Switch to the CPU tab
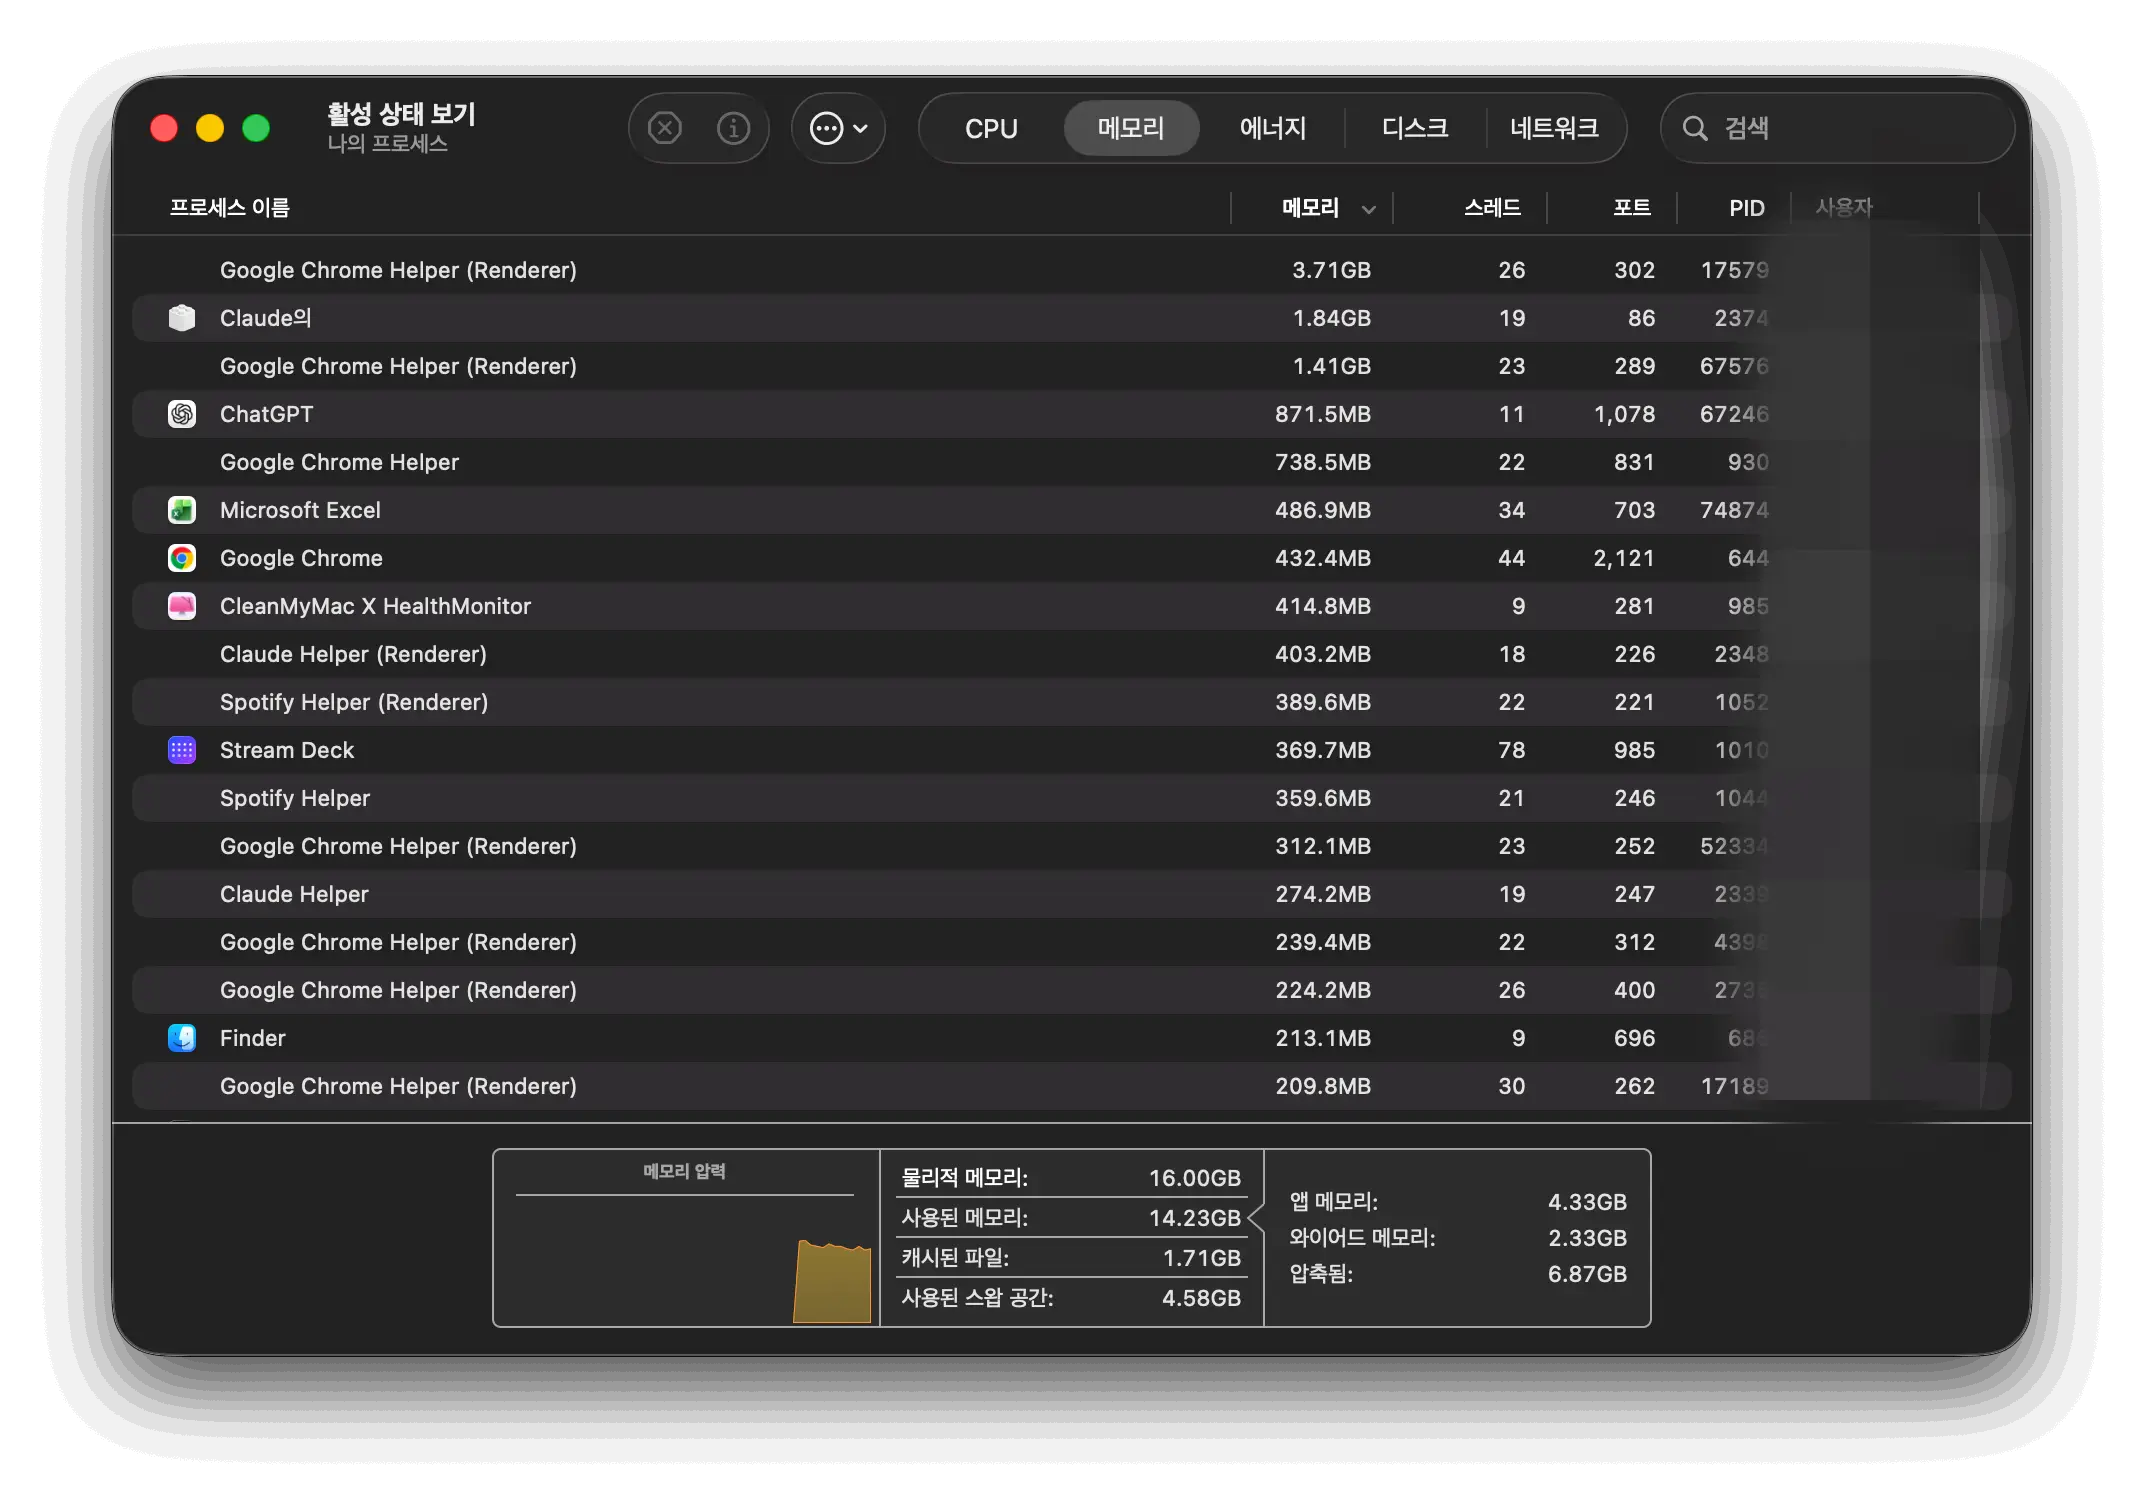 tap(991, 128)
